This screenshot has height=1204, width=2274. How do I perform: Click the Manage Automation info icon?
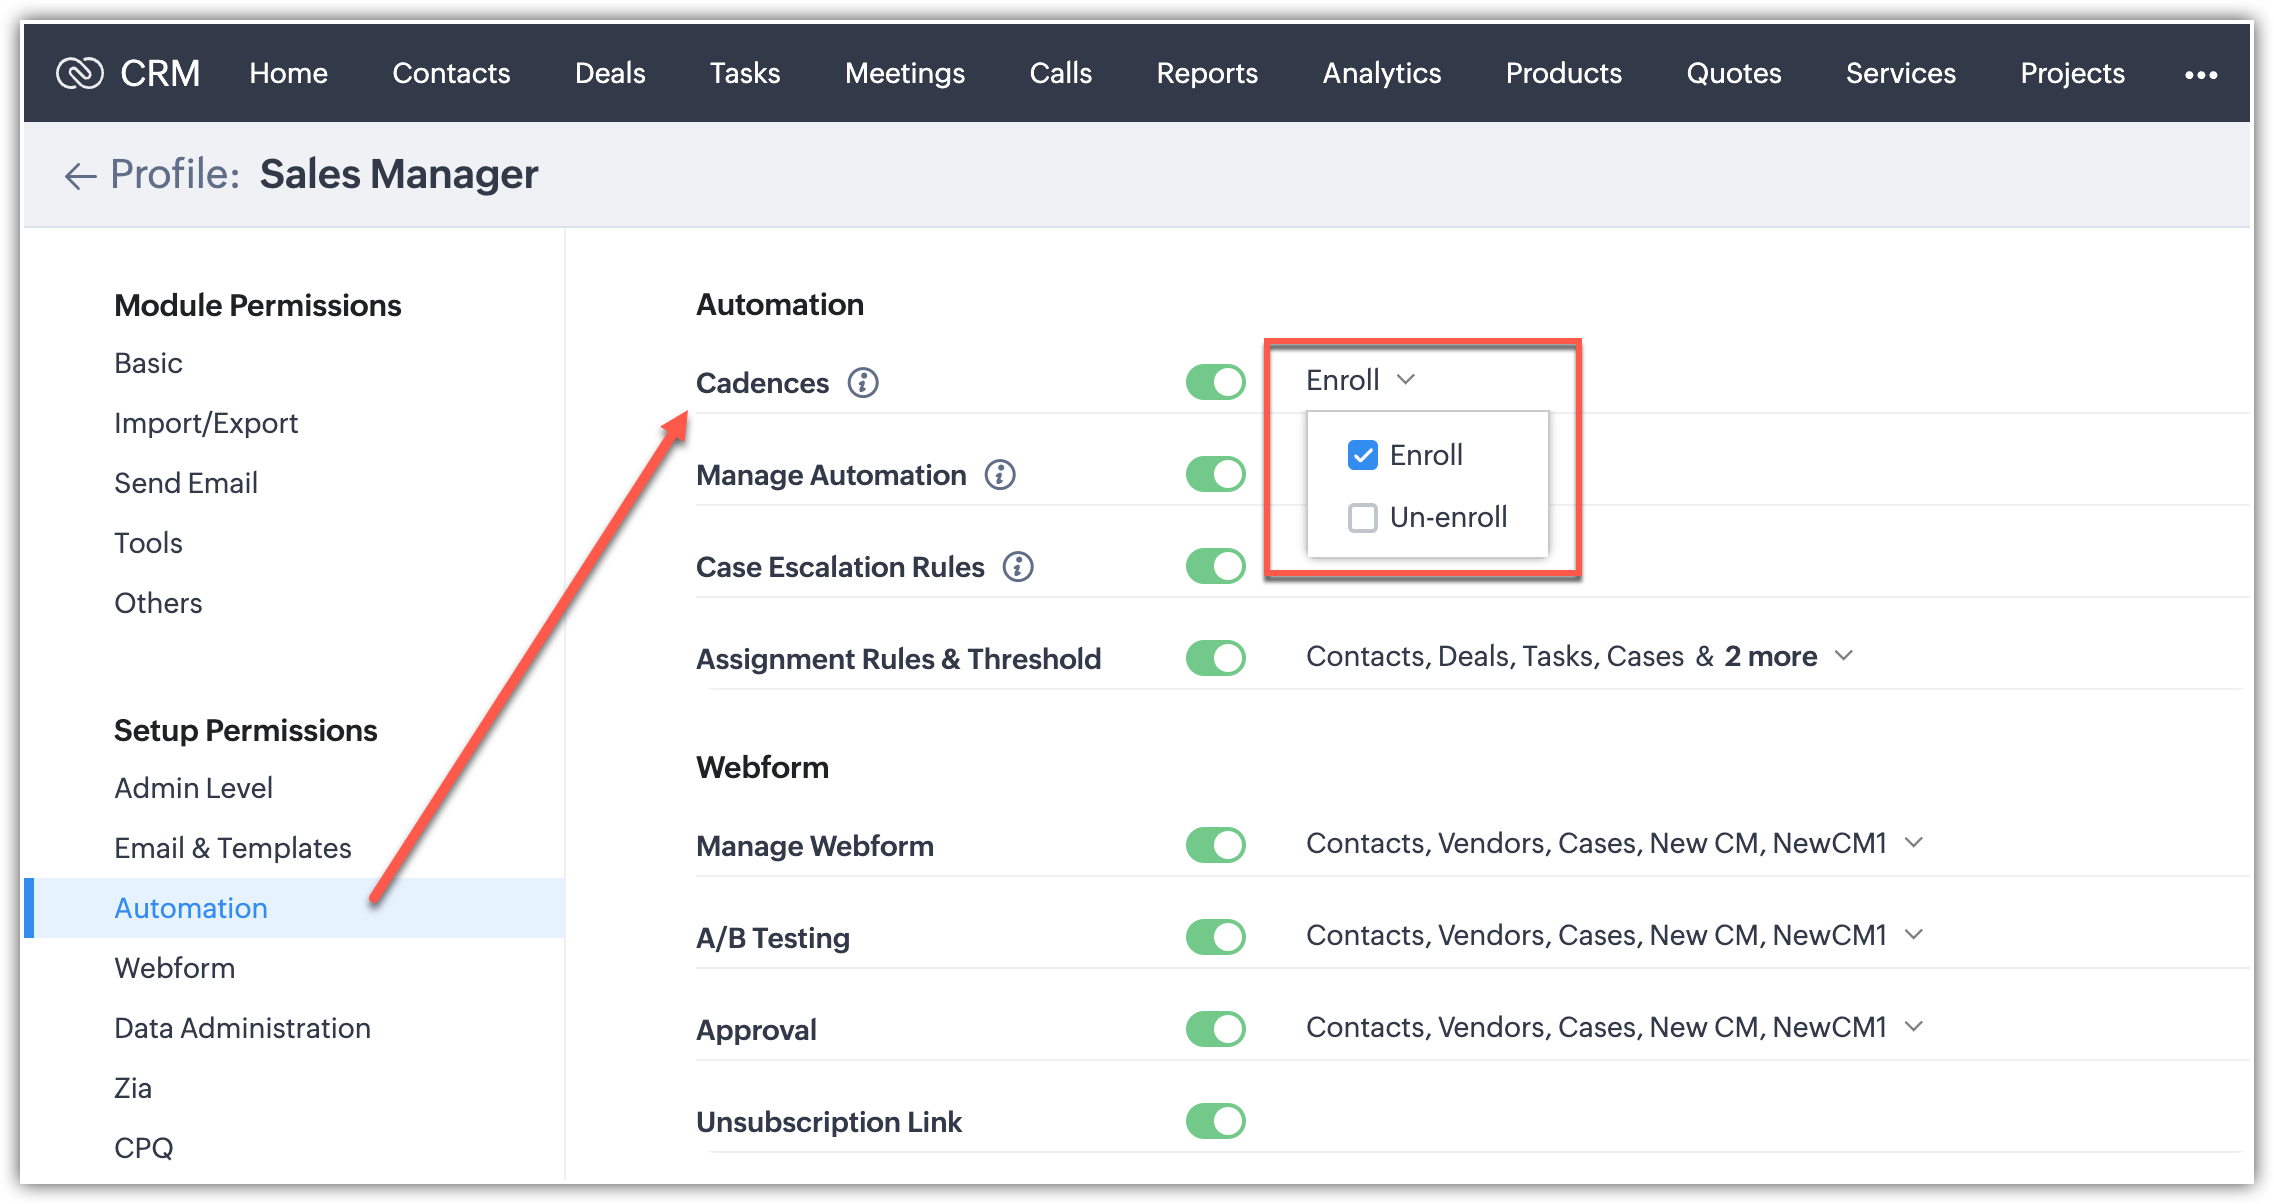coord(999,474)
